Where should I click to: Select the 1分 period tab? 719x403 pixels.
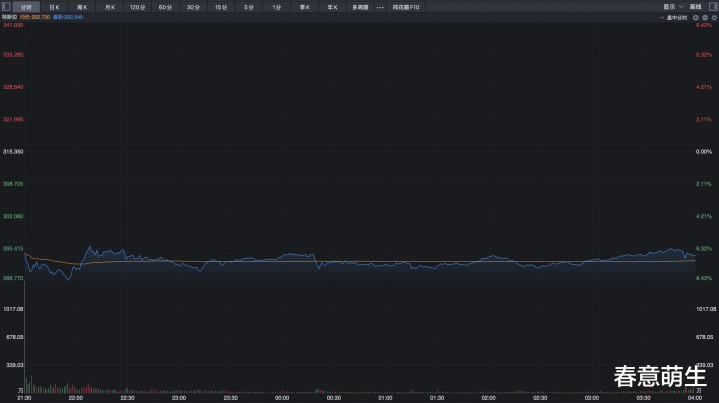click(277, 7)
